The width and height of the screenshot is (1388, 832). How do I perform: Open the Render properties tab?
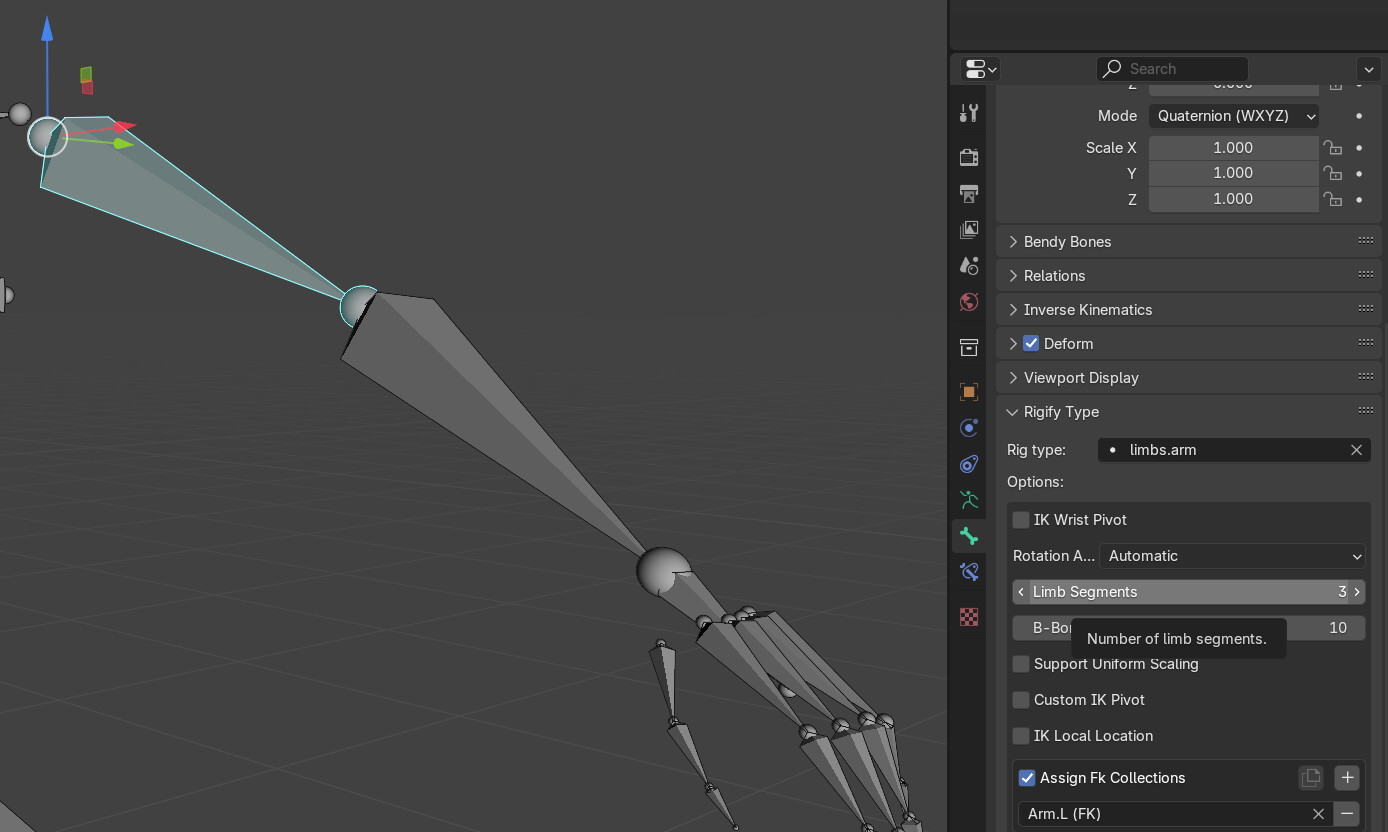(968, 157)
